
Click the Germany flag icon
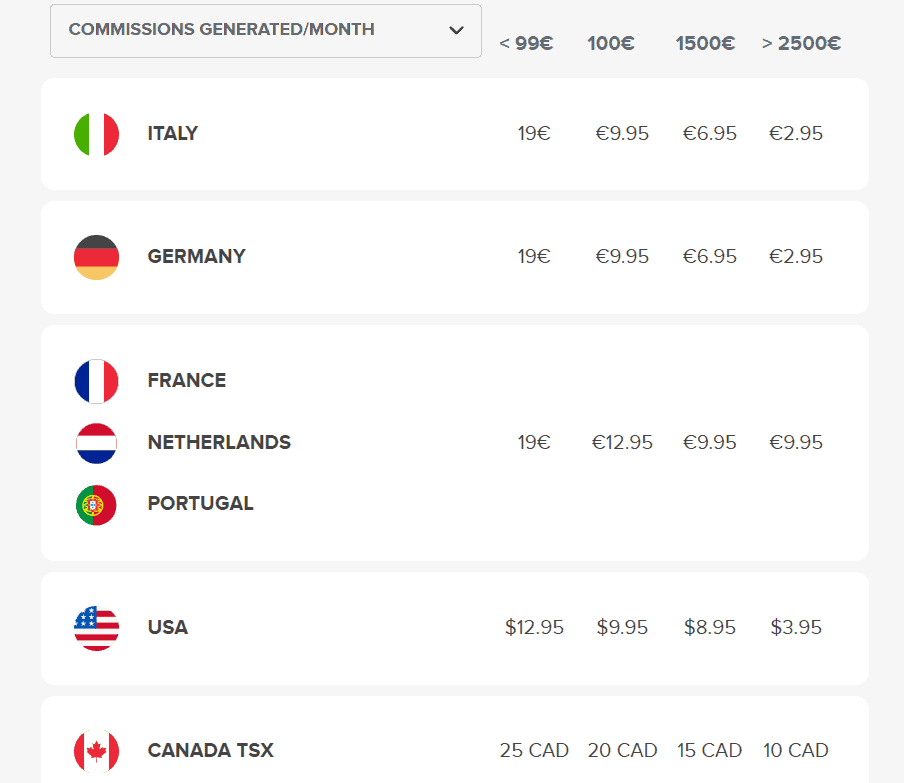click(96, 257)
